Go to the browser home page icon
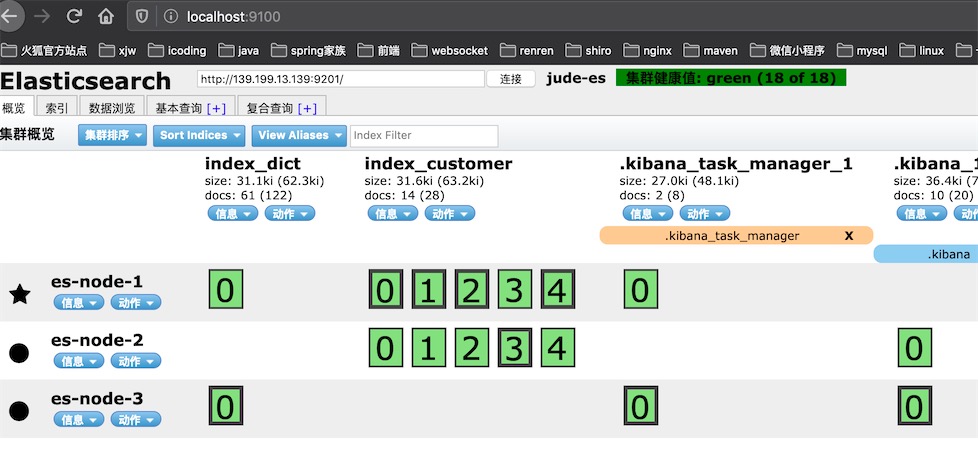Screen dimensions: 978x453 (x=107, y=16)
